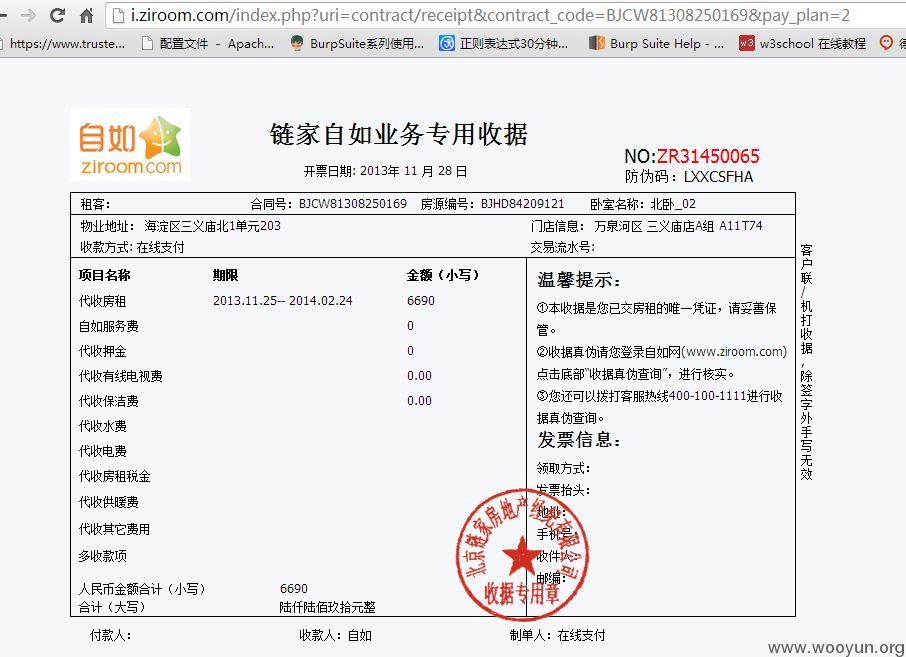The image size is (906, 657).
Task: Click the 代收电费 row label
Action: coord(102,451)
